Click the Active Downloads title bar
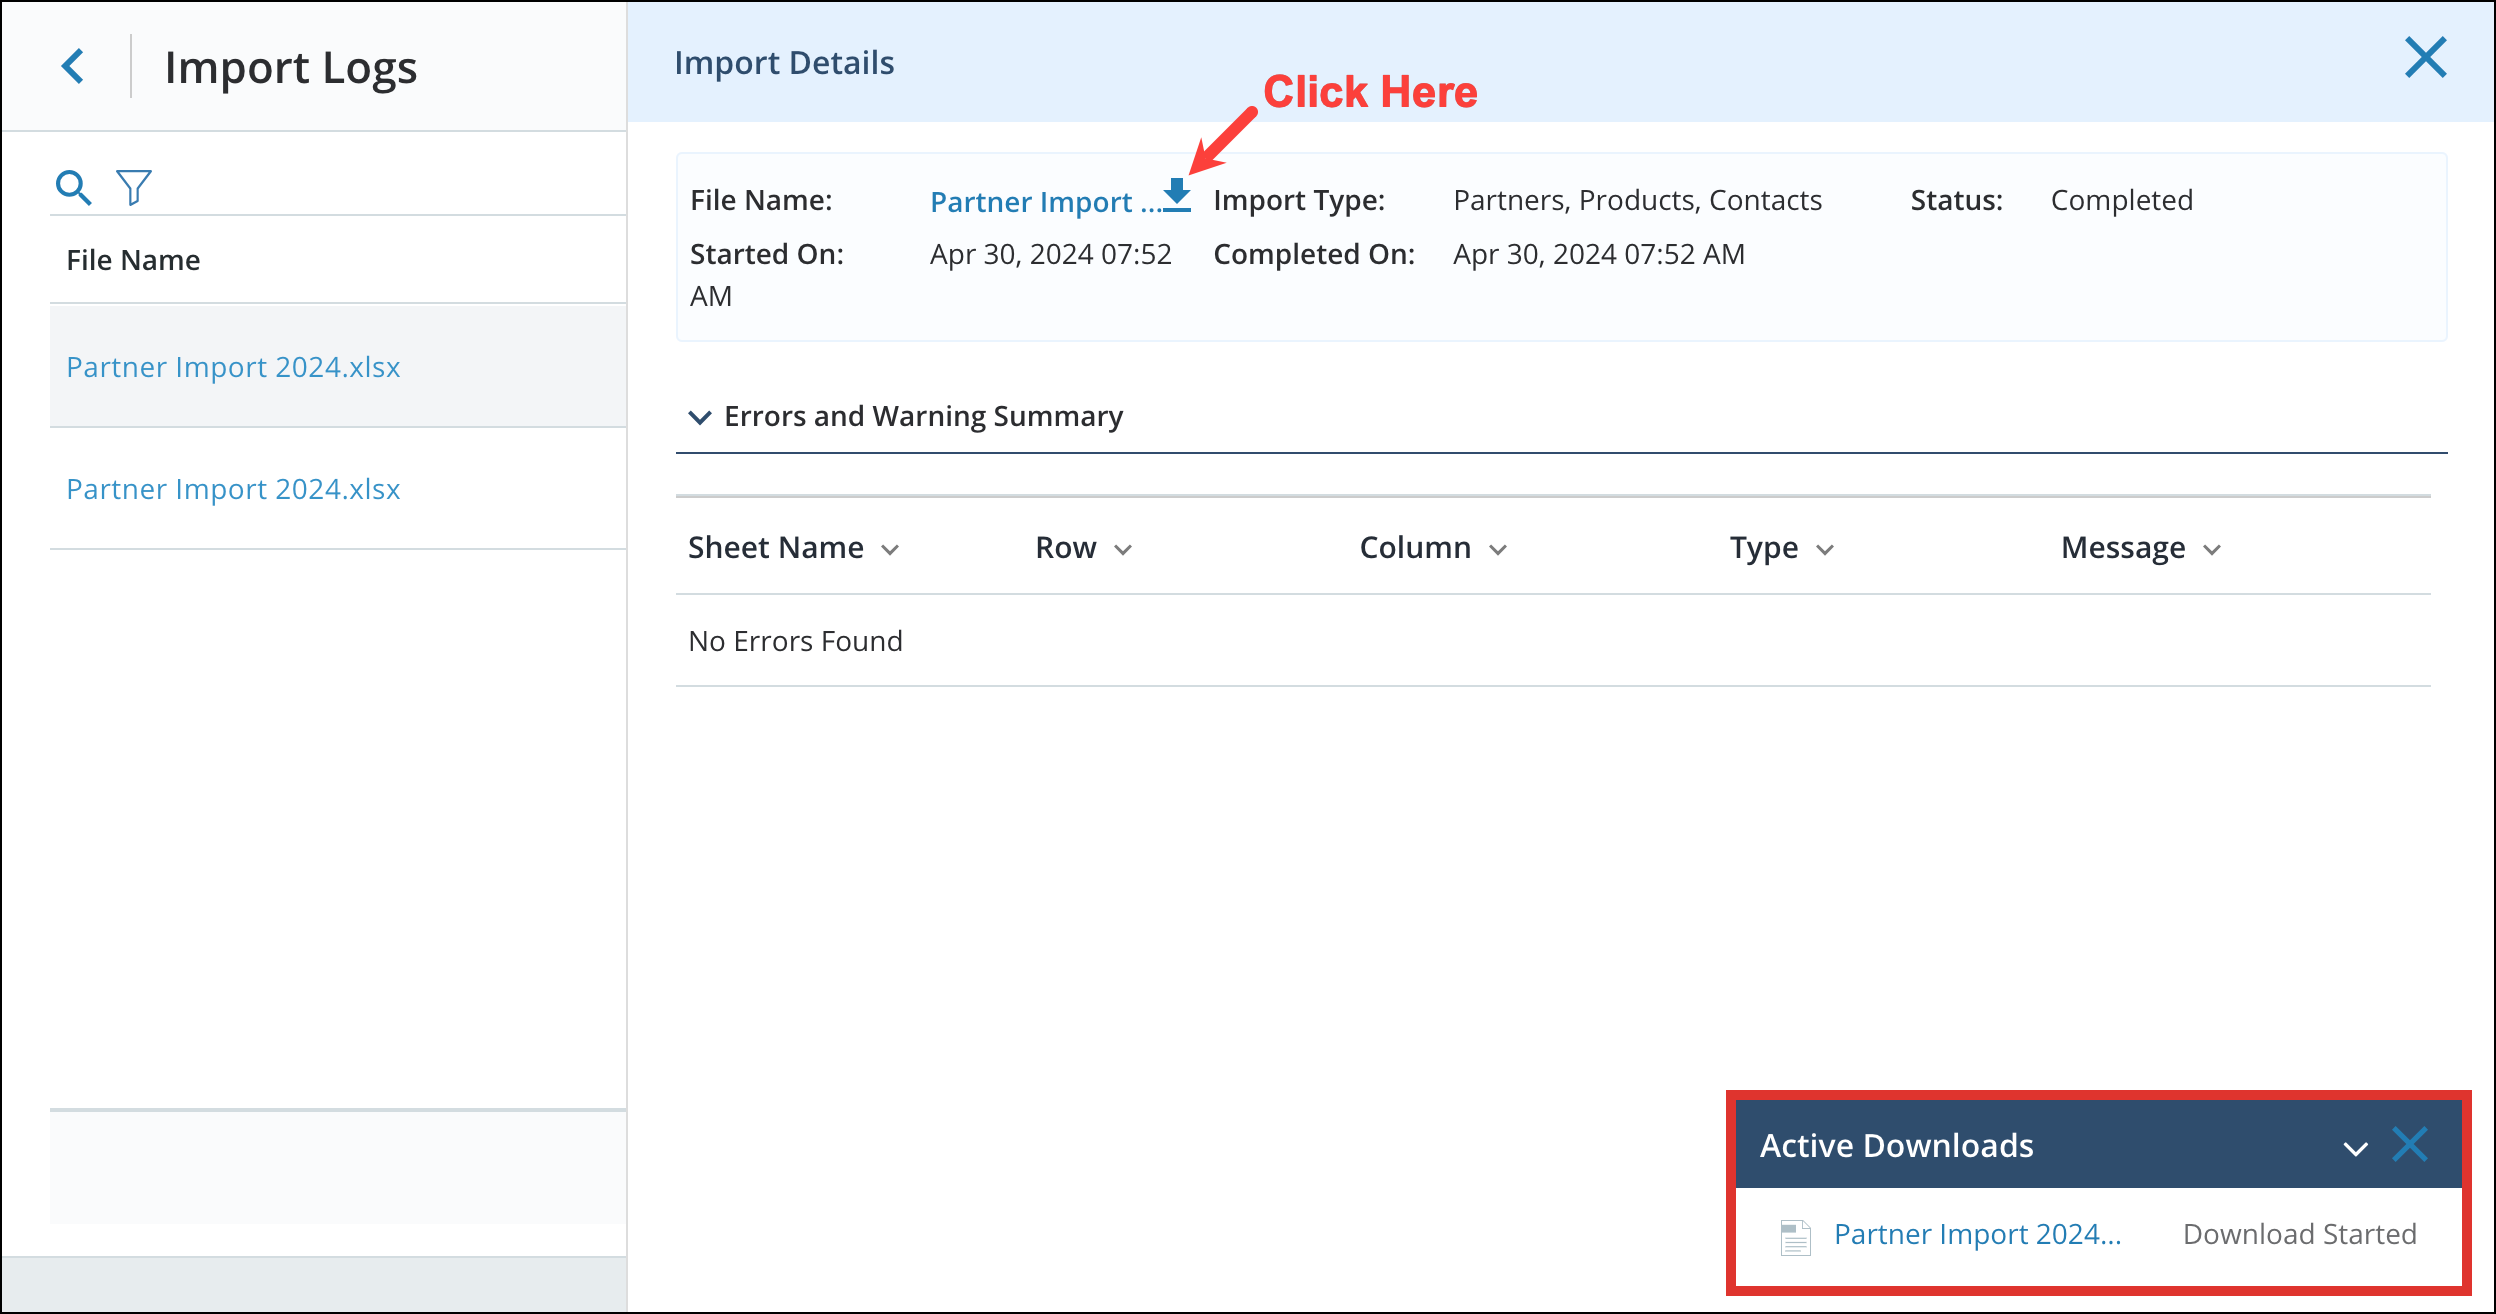Viewport: 2496px width, 1314px height. point(2098,1144)
